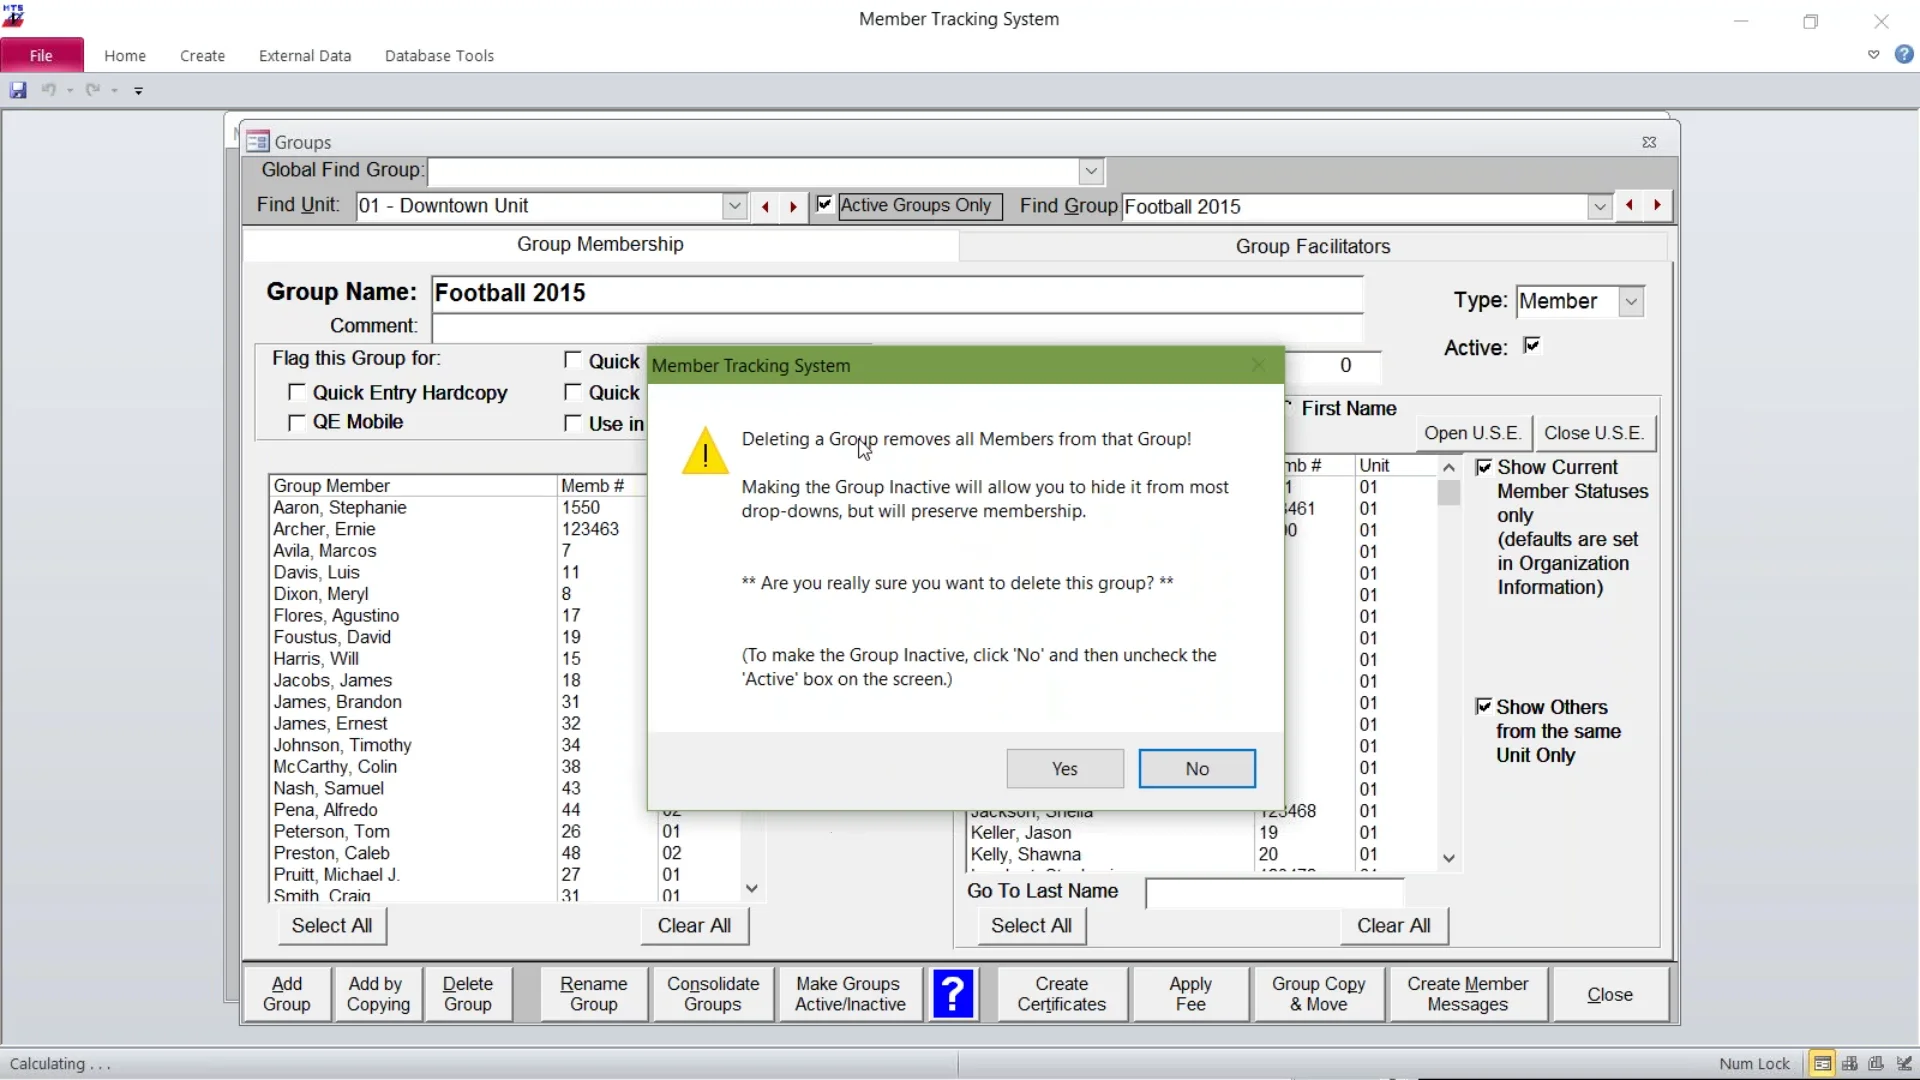This screenshot has width=1920, height=1080.
Task: Close the warning dialog with its X
Action: [x=1259, y=366]
